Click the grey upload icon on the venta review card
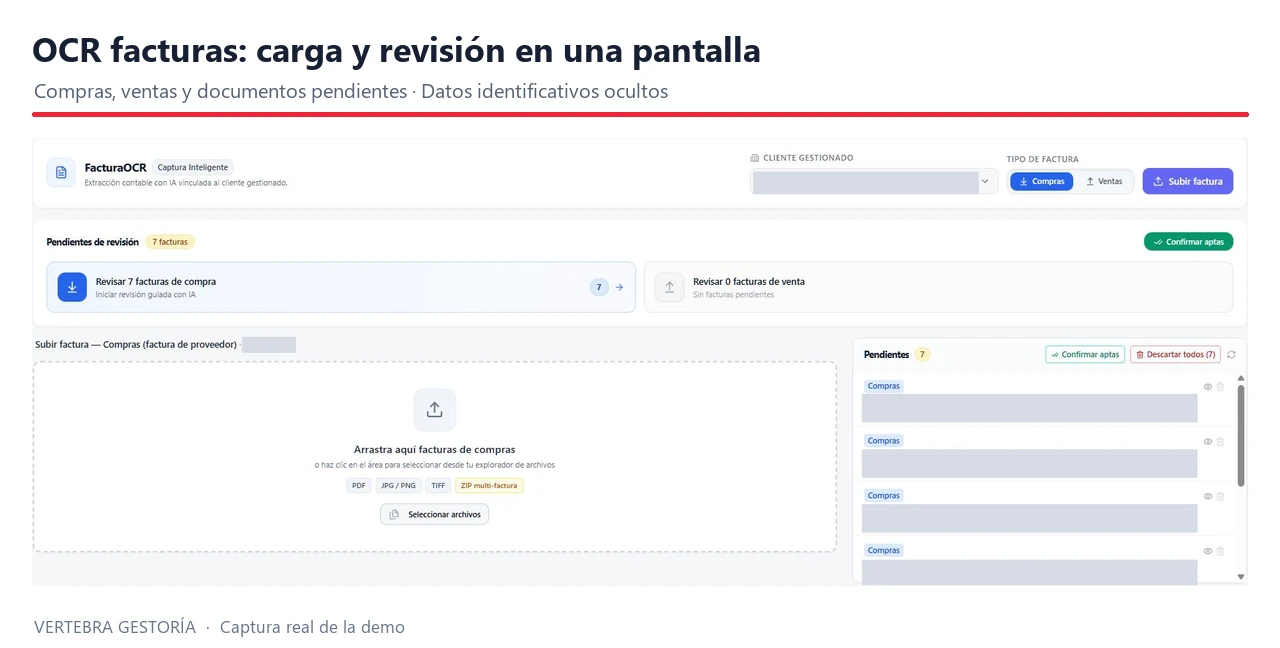 point(669,287)
